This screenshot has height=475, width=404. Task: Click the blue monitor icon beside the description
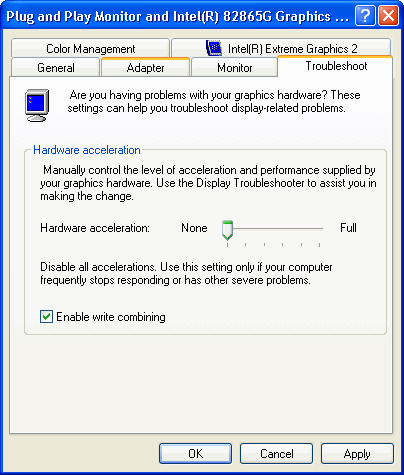tap(37, 106)
